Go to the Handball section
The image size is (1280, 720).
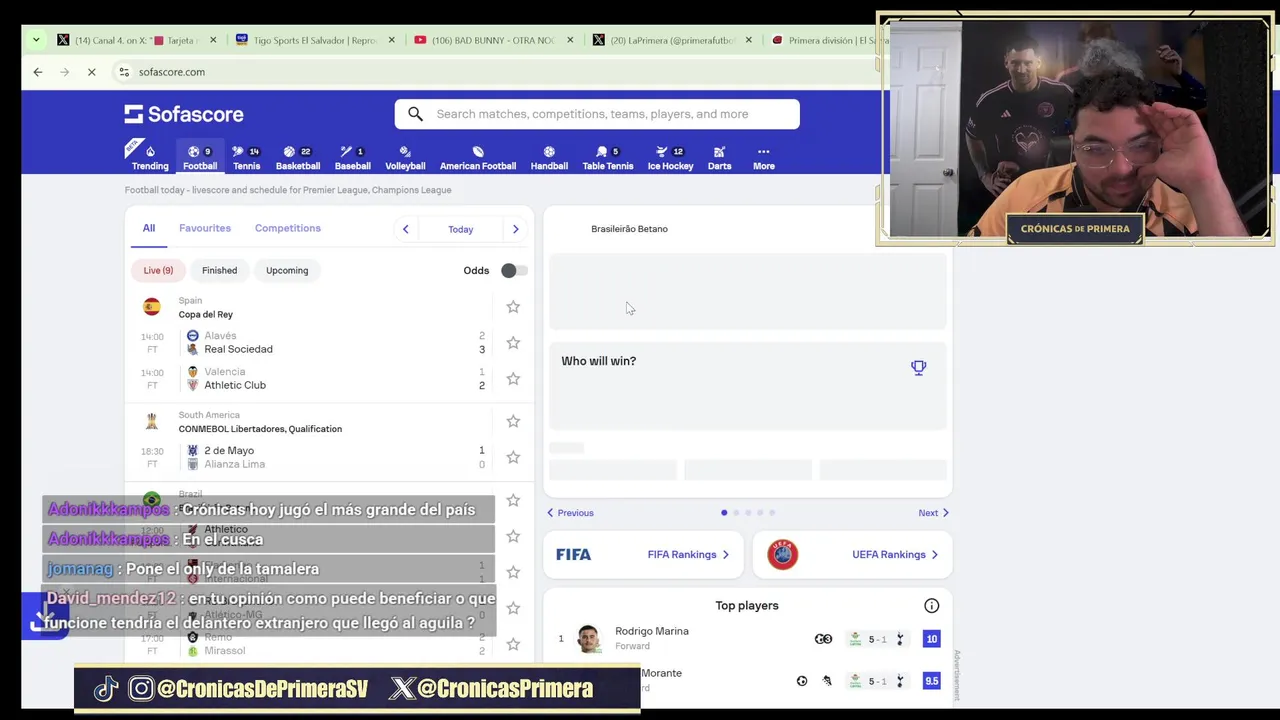(x=549, y=158)
